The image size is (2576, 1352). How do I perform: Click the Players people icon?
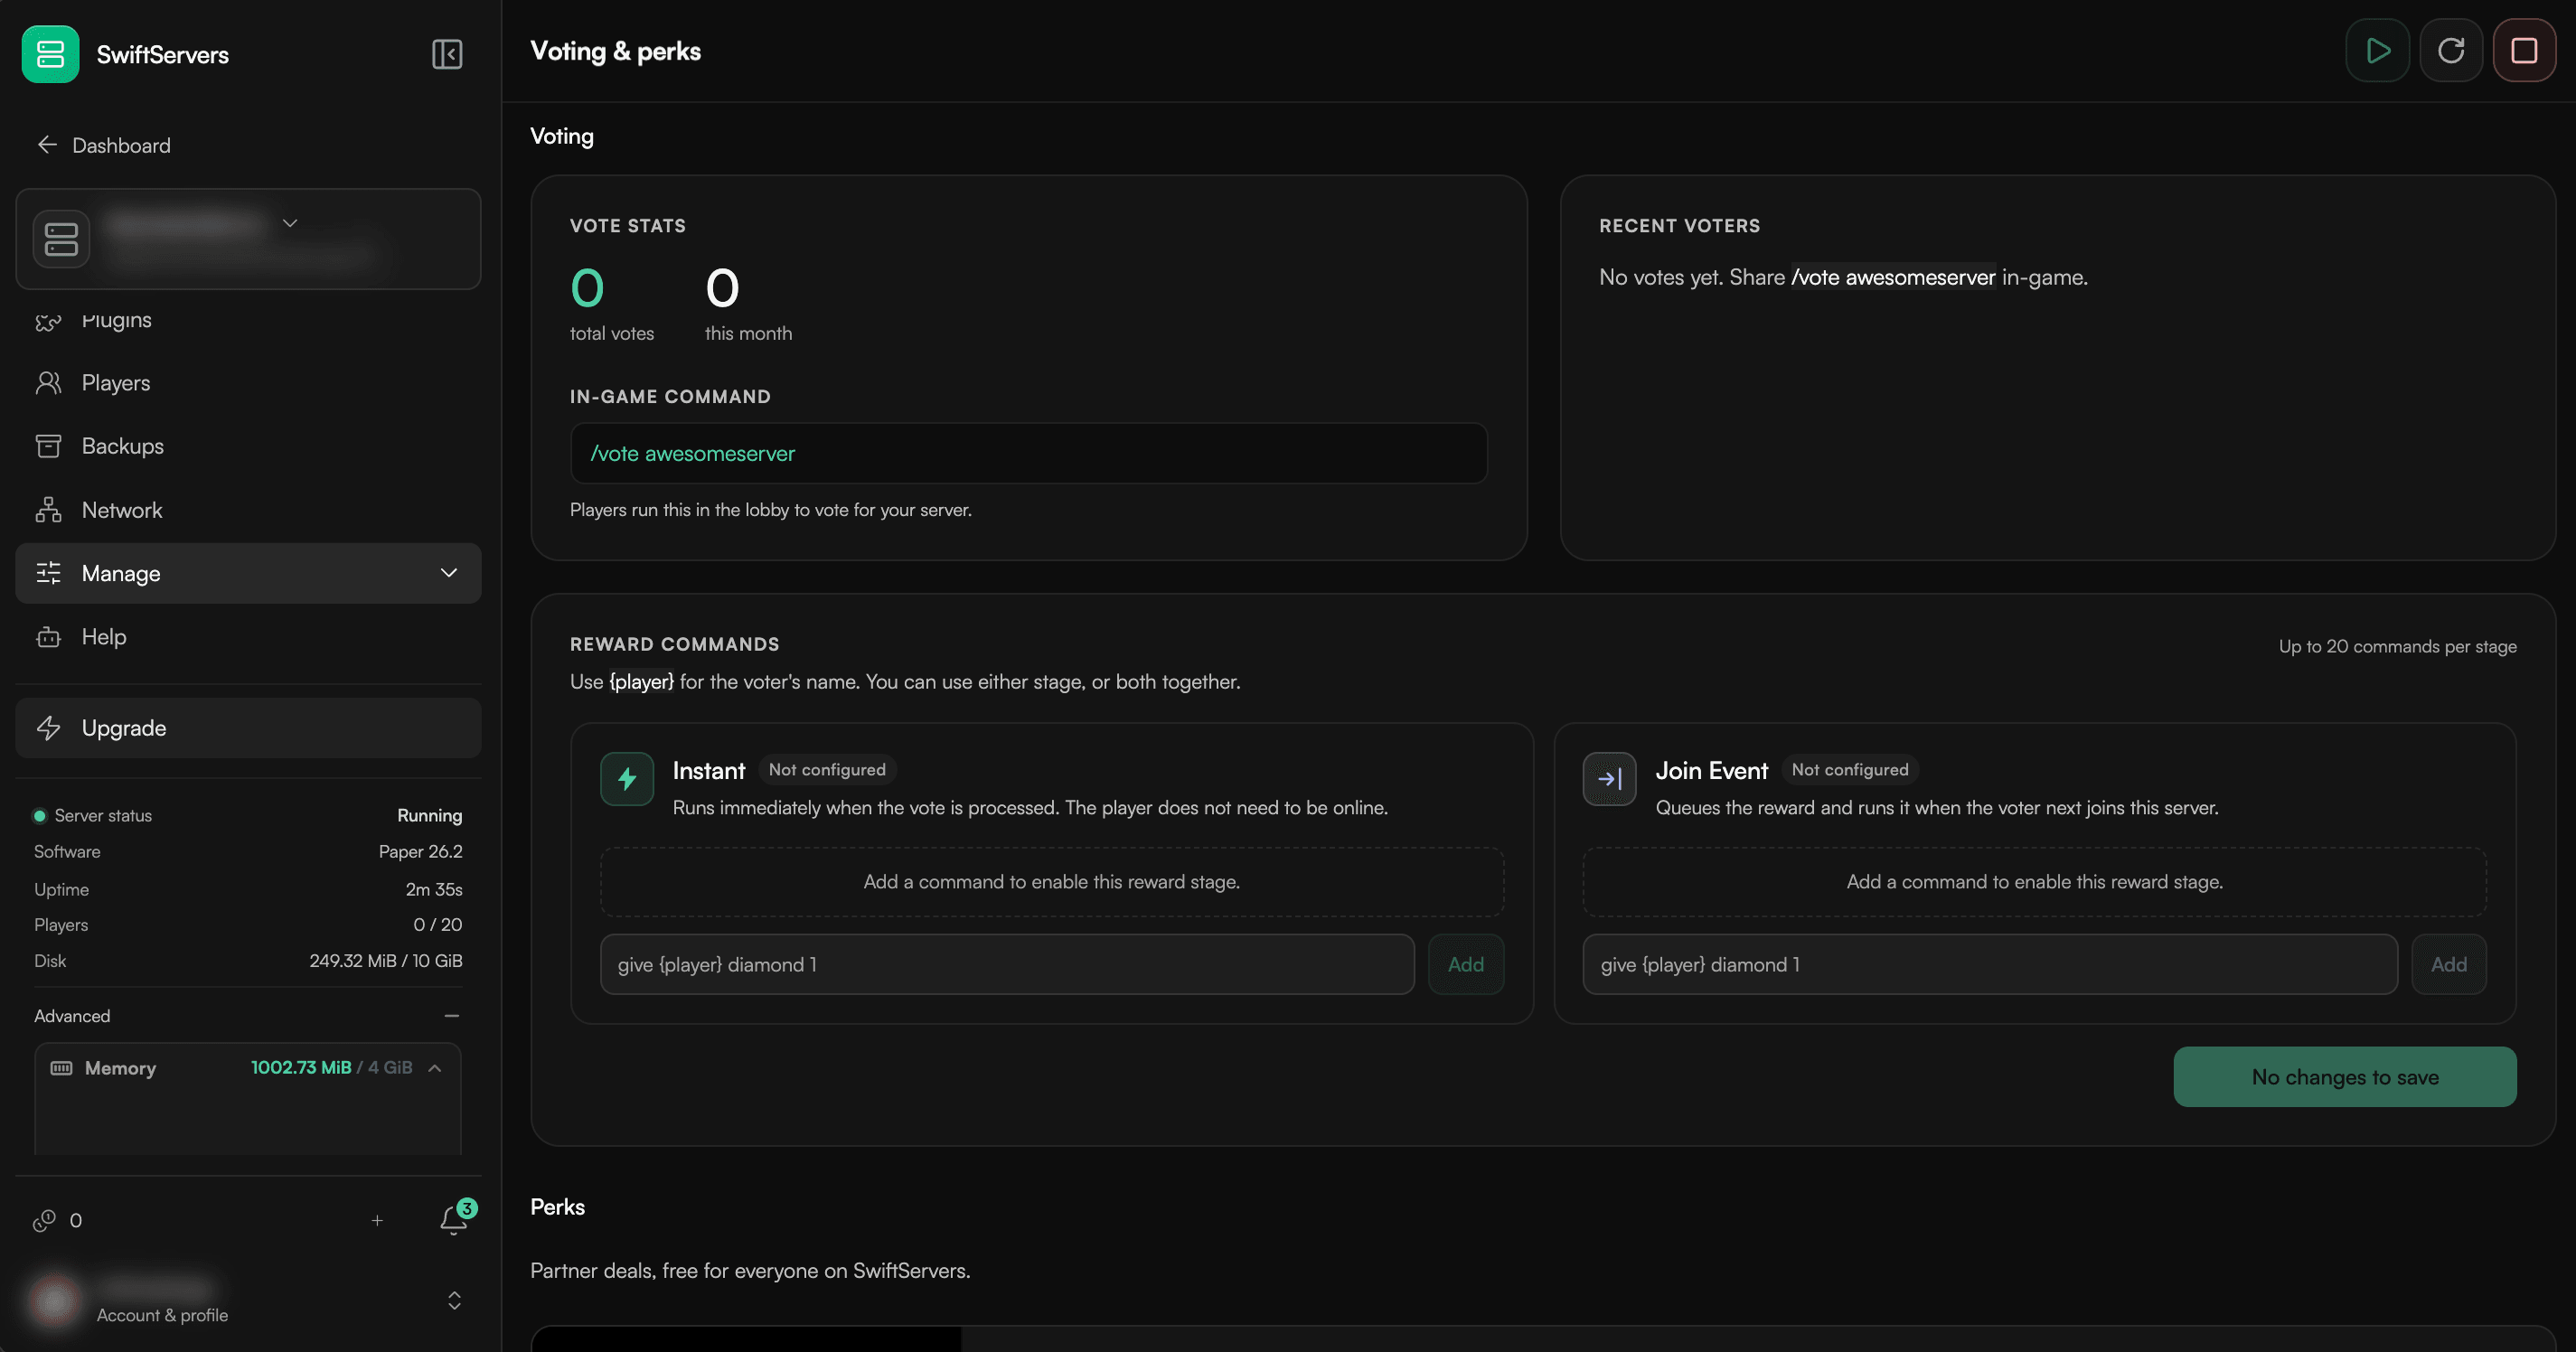[48, 383]
